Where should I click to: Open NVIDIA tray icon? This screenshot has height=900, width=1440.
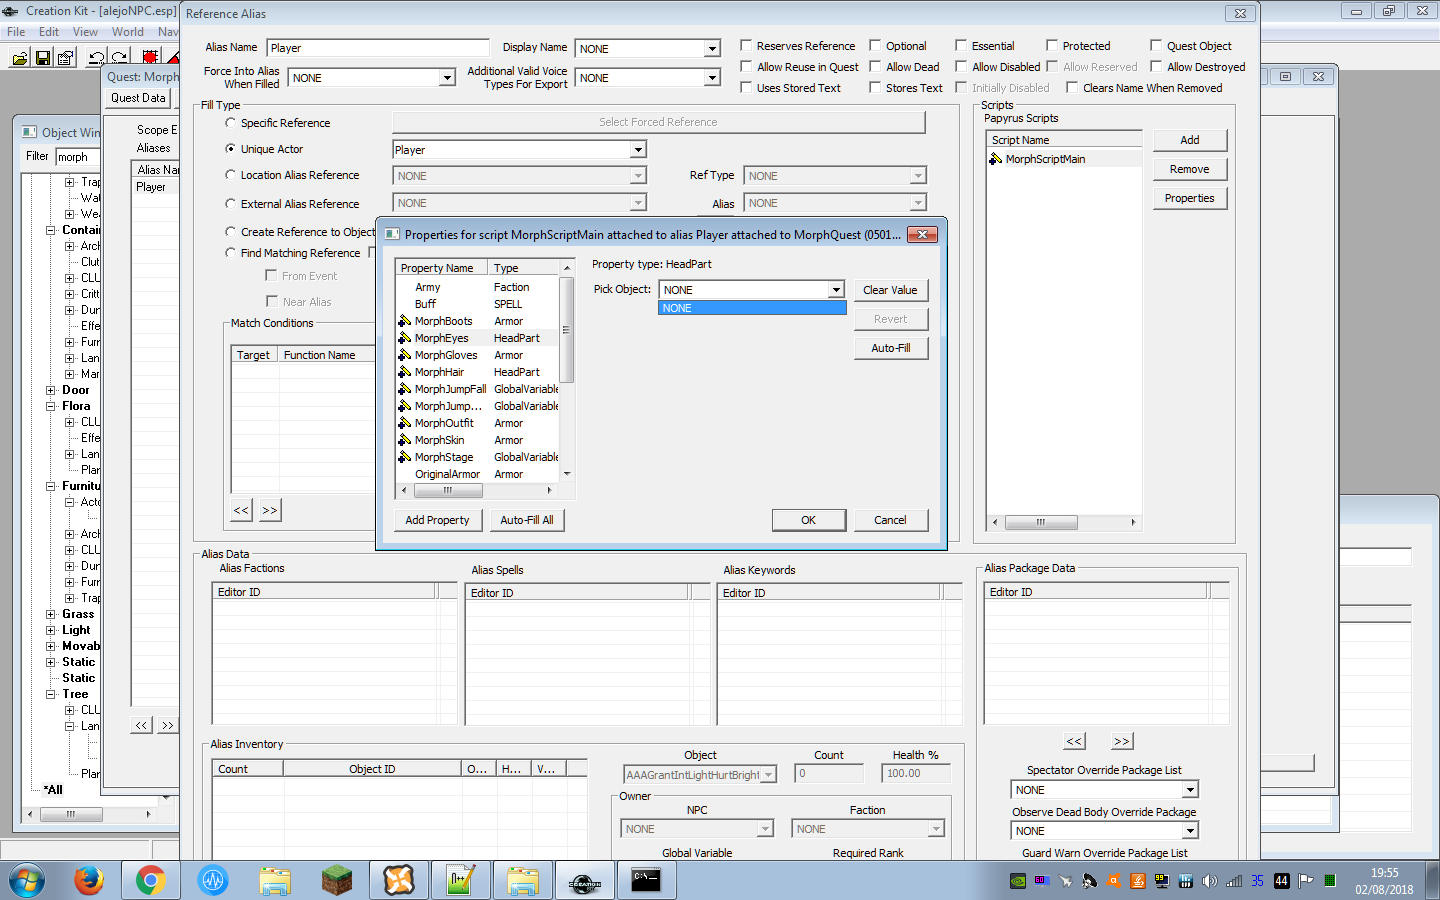pos(1018,881)
